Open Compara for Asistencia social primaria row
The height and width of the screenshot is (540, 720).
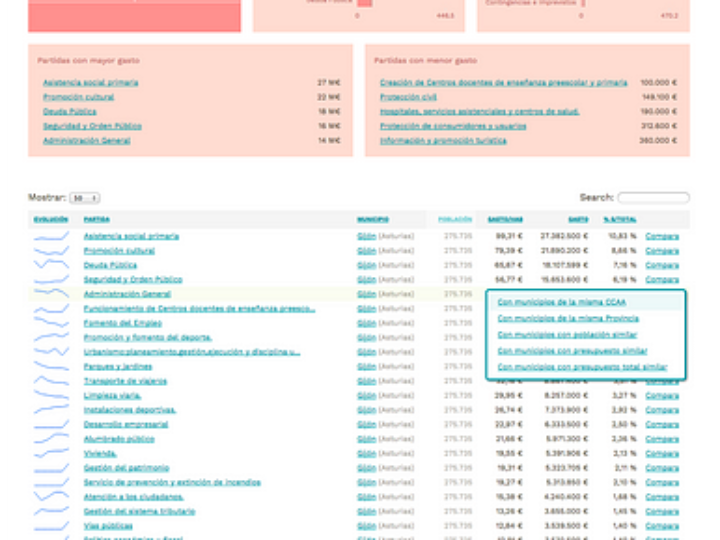[x=662, y=237]
